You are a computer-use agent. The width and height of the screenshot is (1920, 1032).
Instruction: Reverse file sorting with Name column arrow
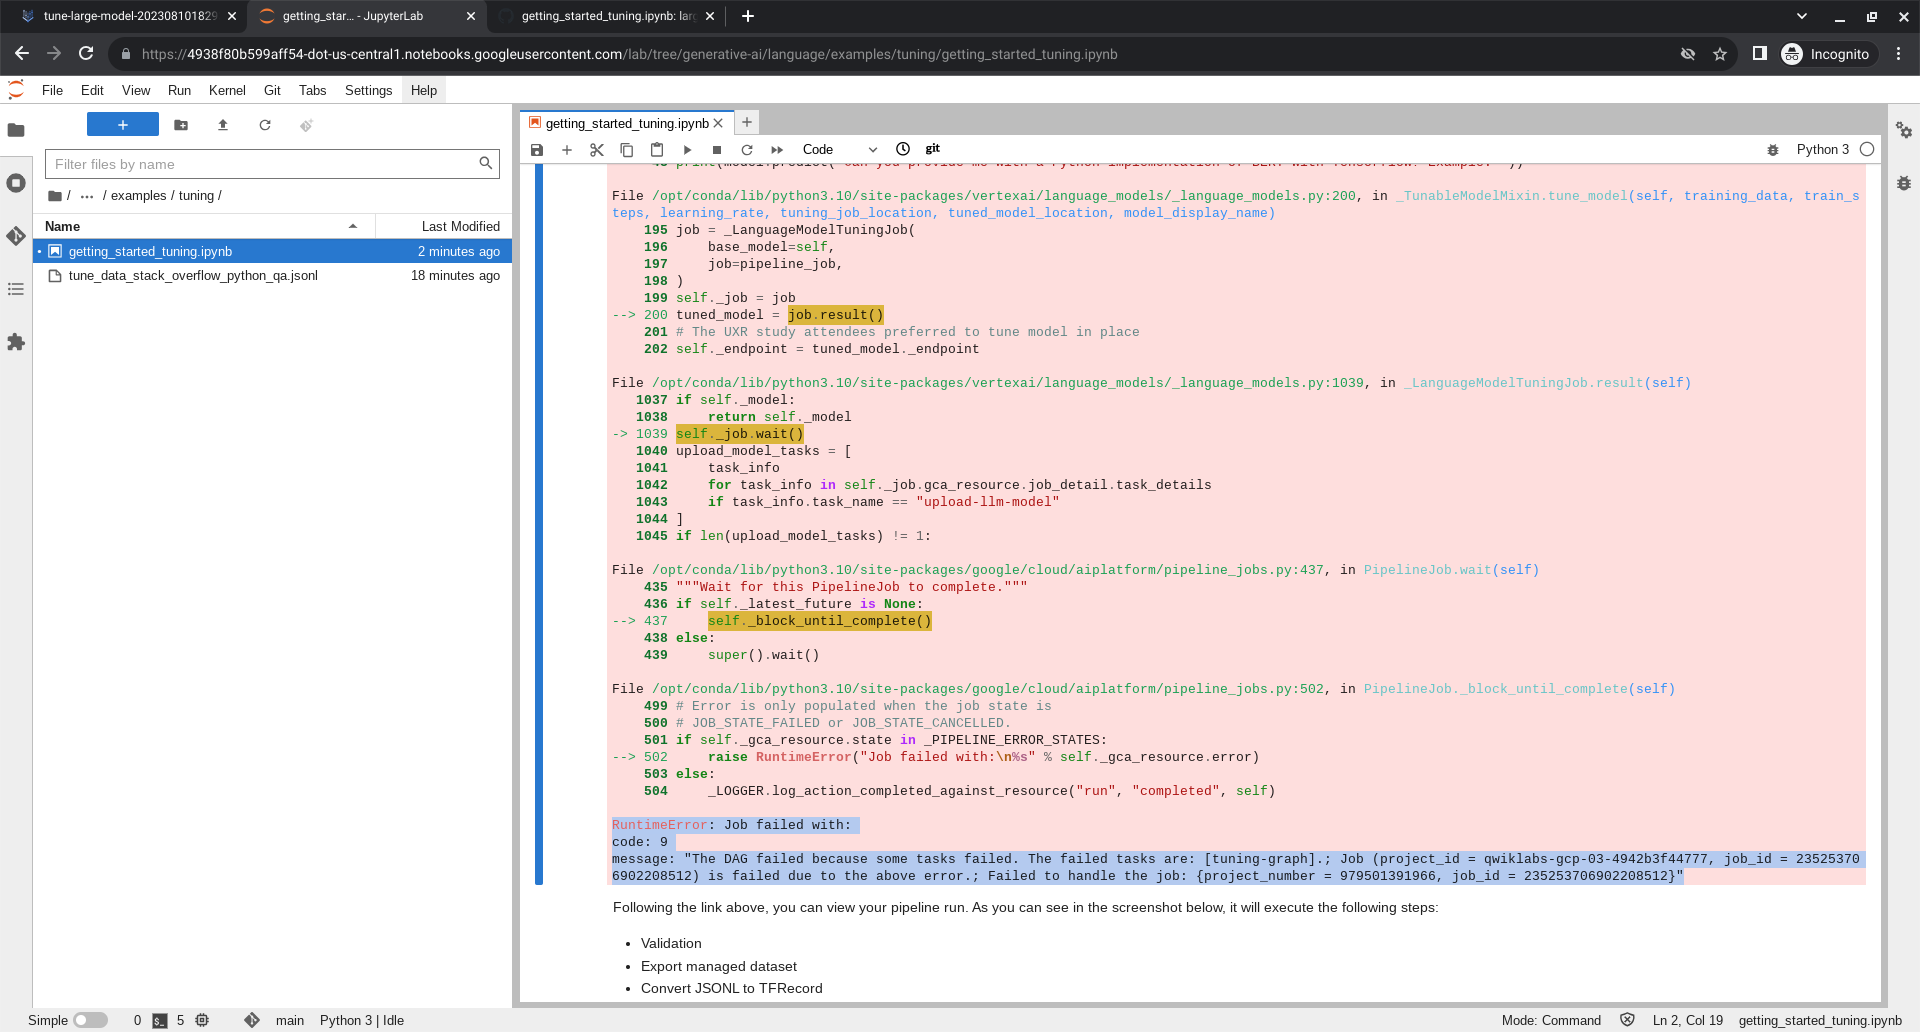pos(352,226)
